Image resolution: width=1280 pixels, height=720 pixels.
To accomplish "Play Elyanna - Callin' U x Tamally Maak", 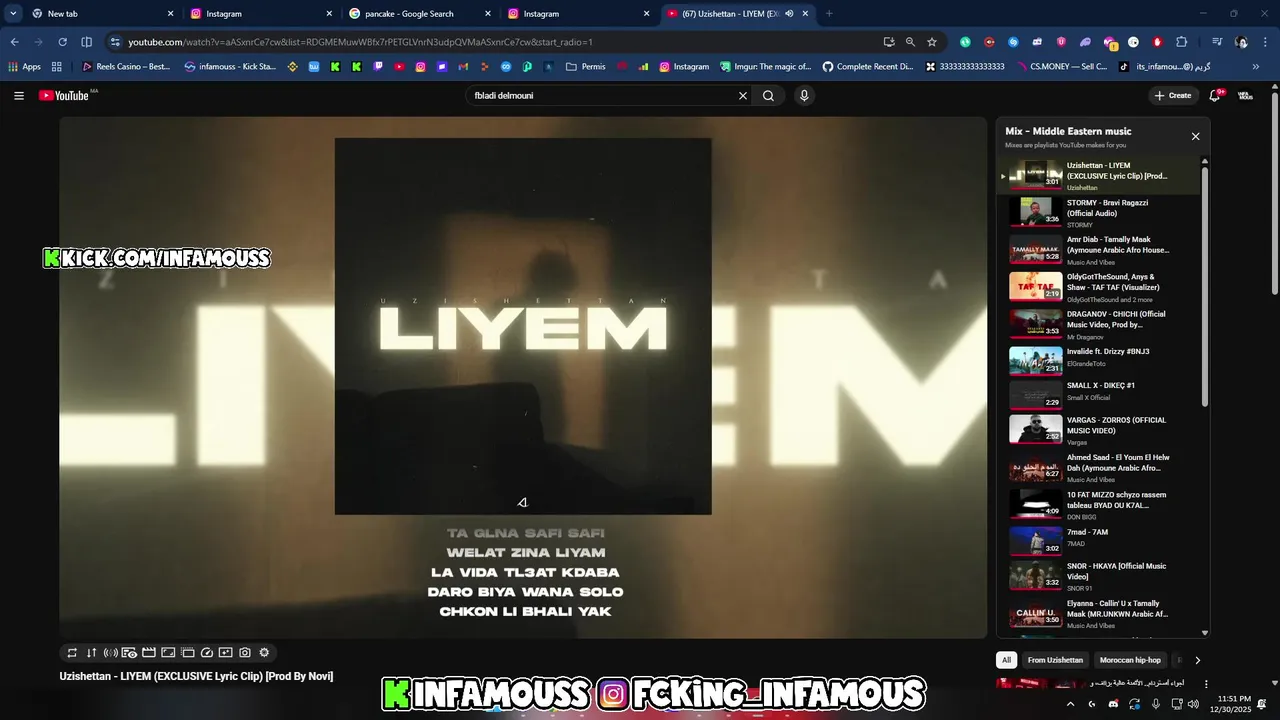I will [1100, 614].
